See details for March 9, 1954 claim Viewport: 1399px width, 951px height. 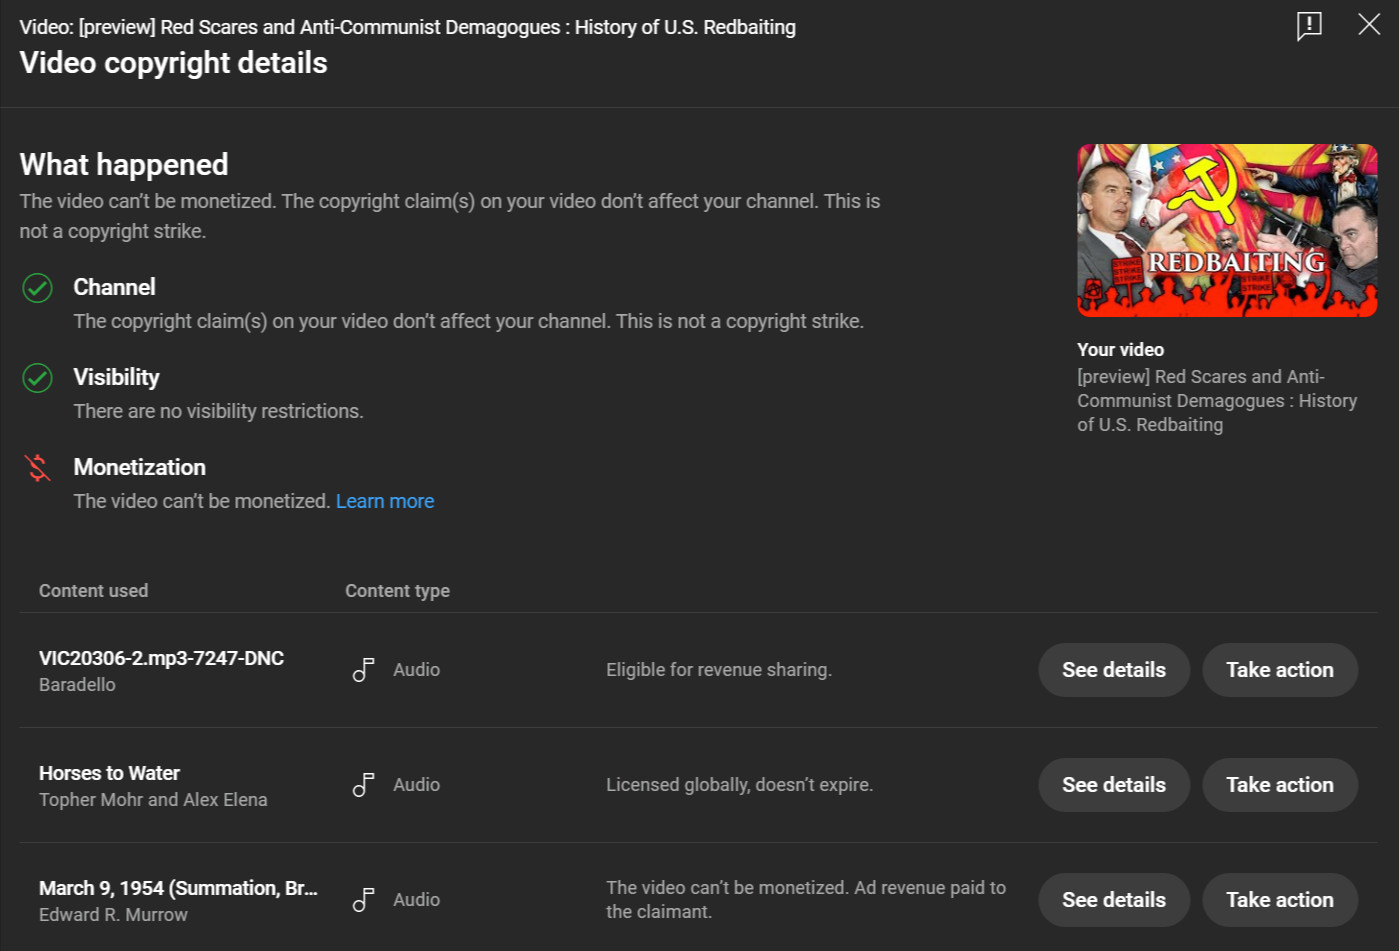[1114, 900]
